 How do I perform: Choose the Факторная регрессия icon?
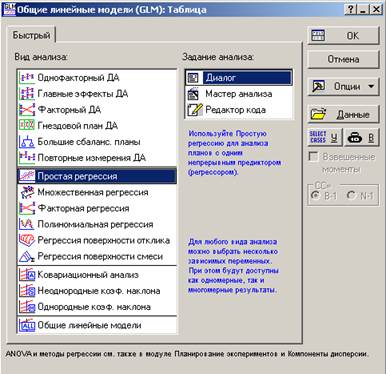27,208
